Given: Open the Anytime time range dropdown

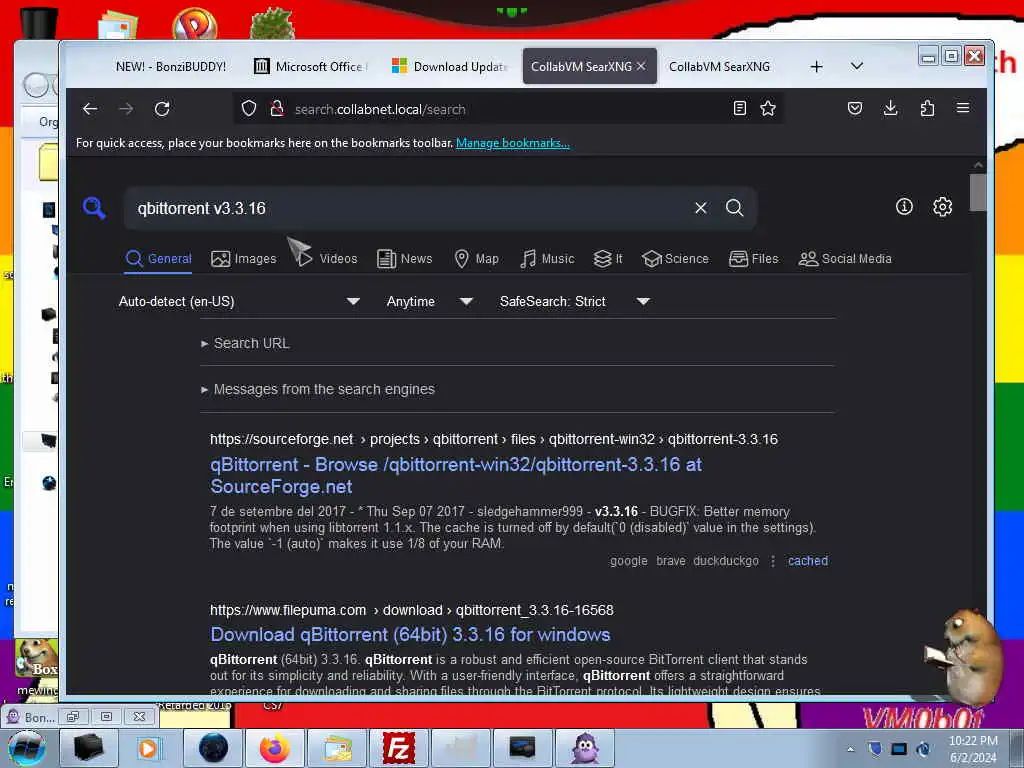Looking at the screenshot, I should click(430, 302).
